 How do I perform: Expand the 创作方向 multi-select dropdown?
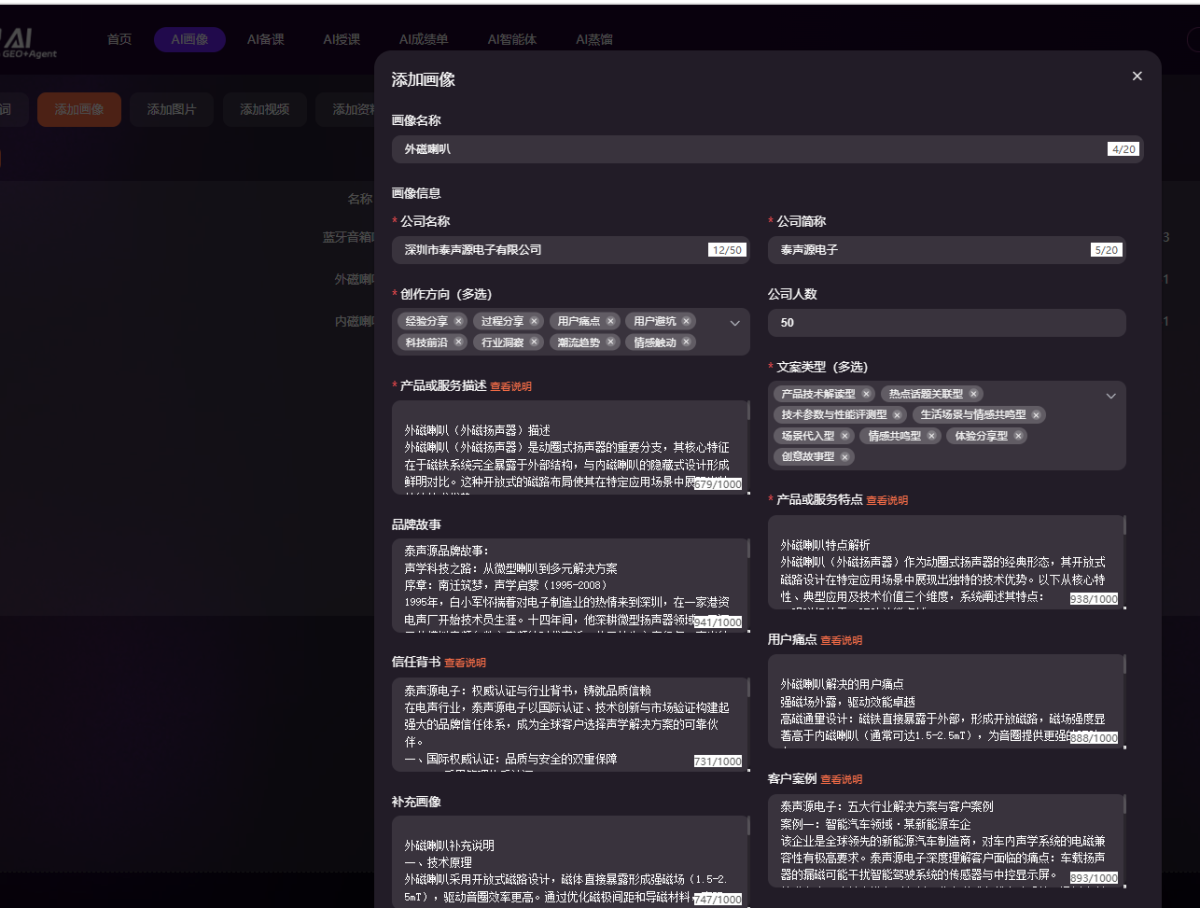[x=735, y=323]
